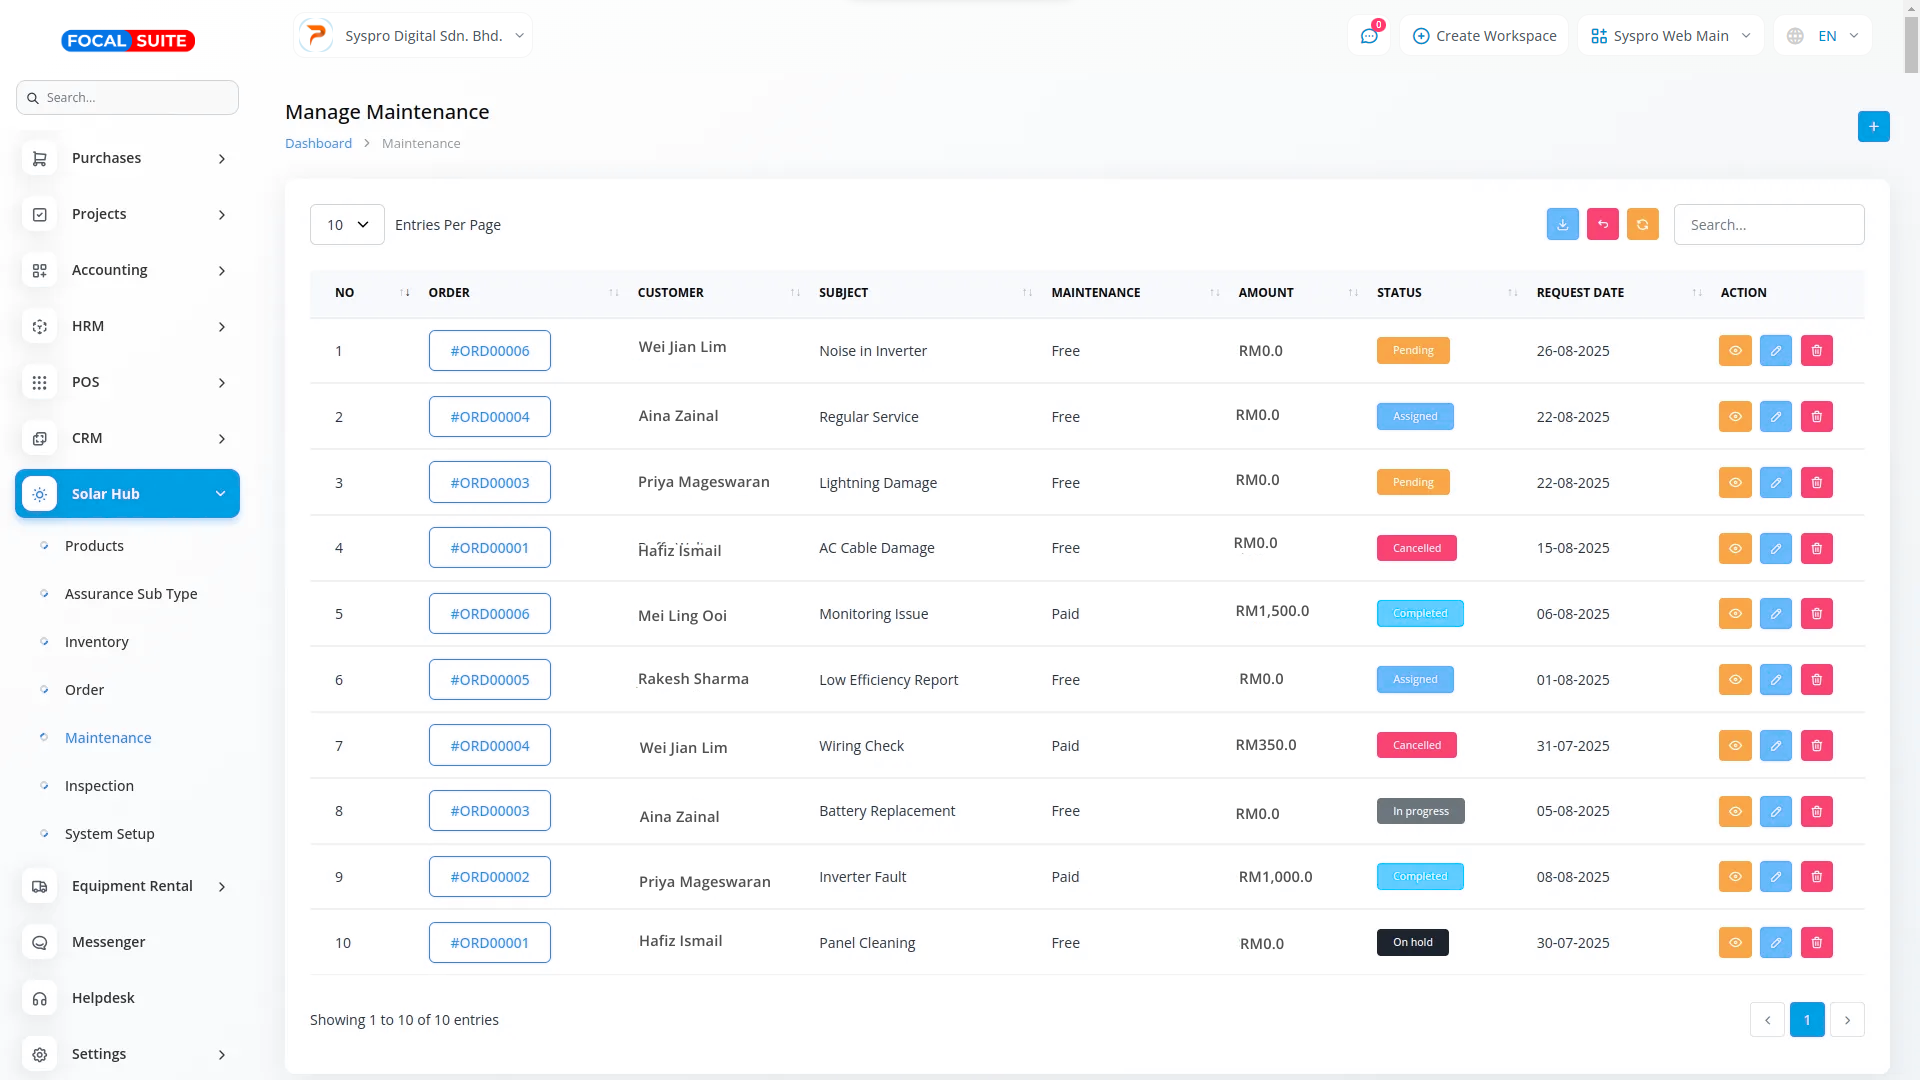View details of Noise in Inverter row
Image resolution: width=1920 pixels, height=1080 pixels.
tap(1735, 351)
